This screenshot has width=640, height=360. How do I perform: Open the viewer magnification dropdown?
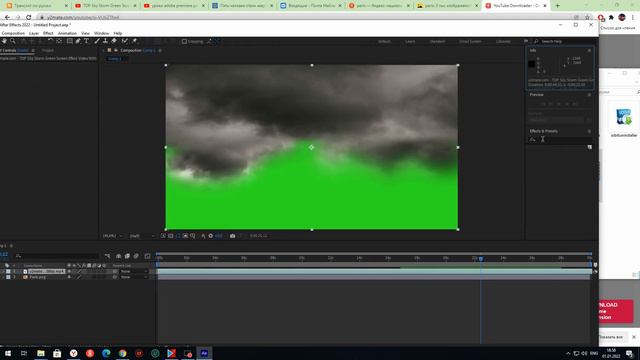pos(112,236)
